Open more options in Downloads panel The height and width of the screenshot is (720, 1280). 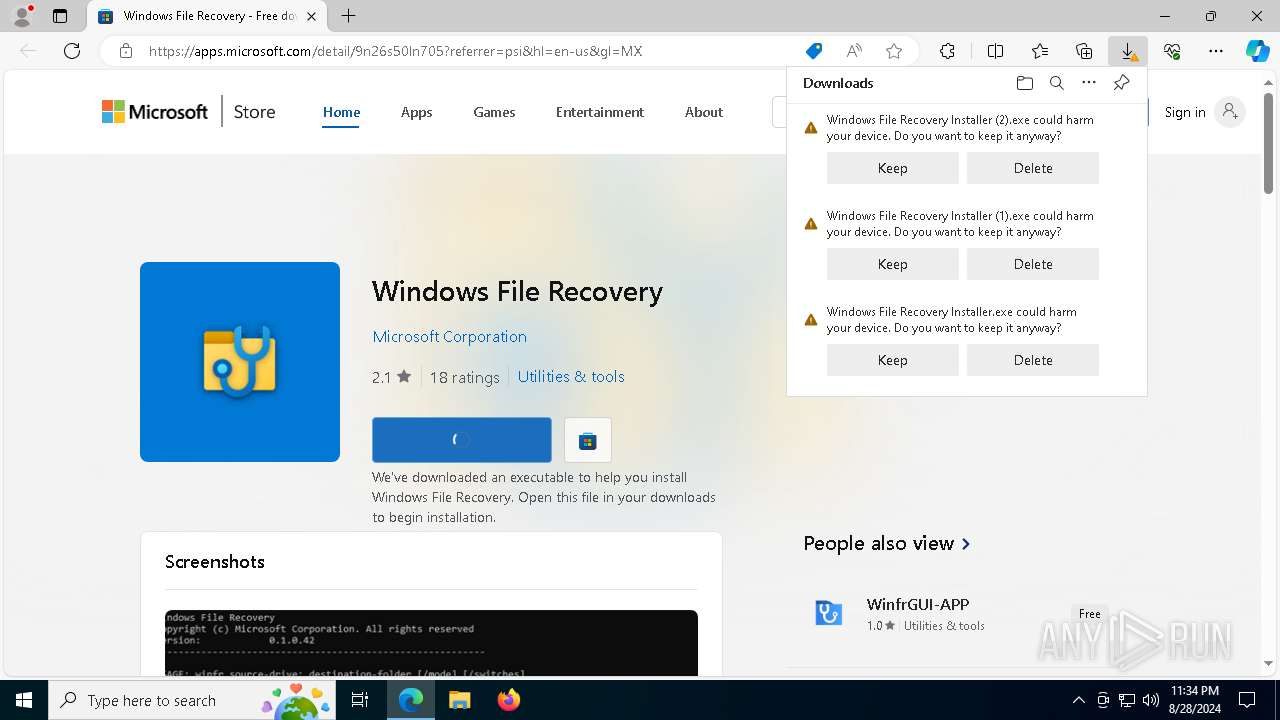tap(1089, 83)
